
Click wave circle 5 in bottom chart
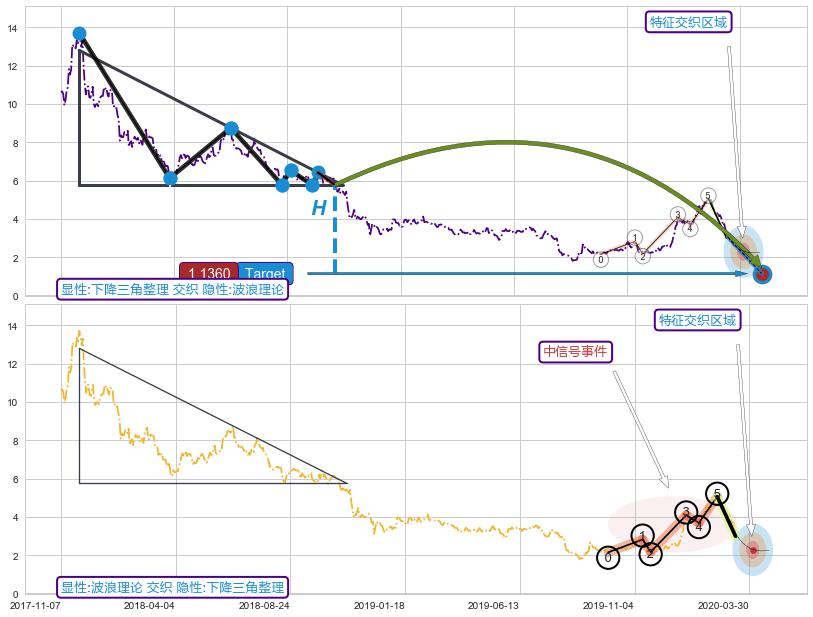[717, 493]
